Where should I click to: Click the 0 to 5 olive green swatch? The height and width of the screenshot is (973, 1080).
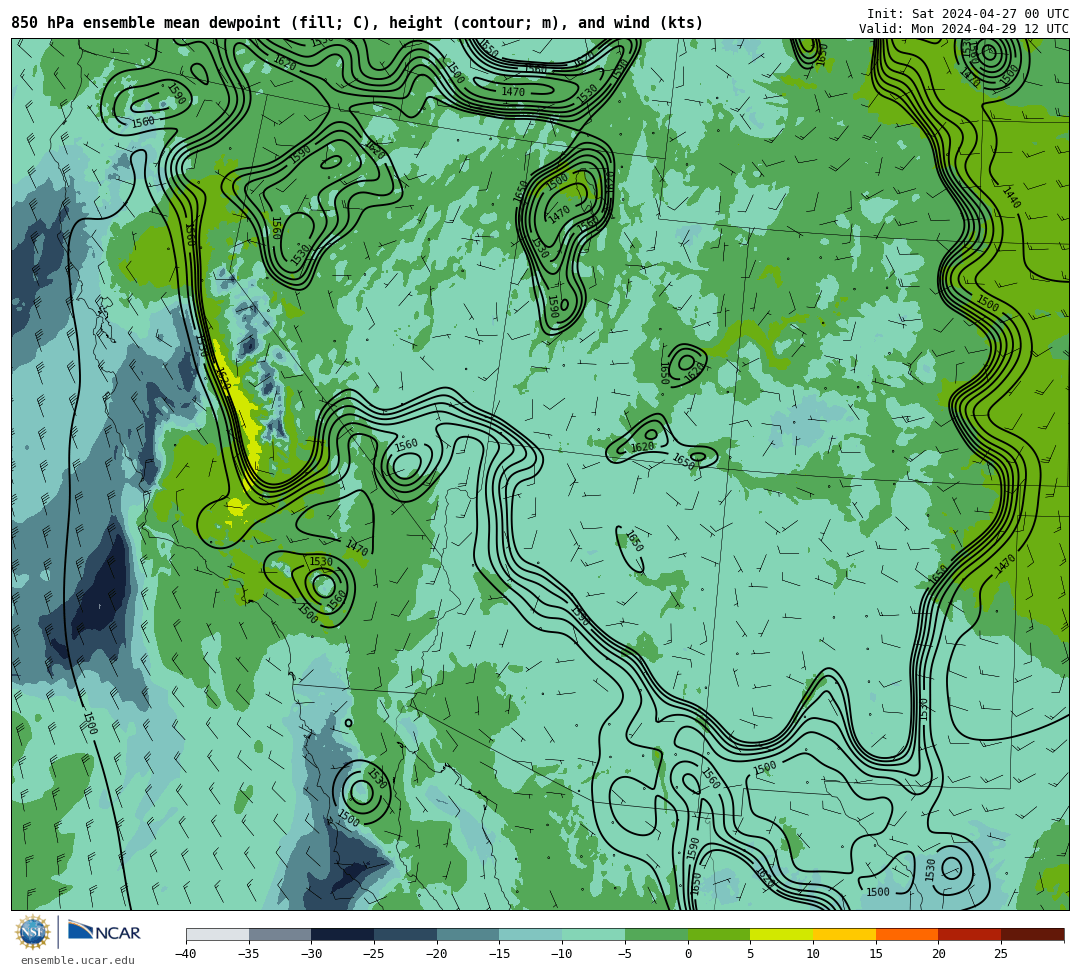(718, 934)
